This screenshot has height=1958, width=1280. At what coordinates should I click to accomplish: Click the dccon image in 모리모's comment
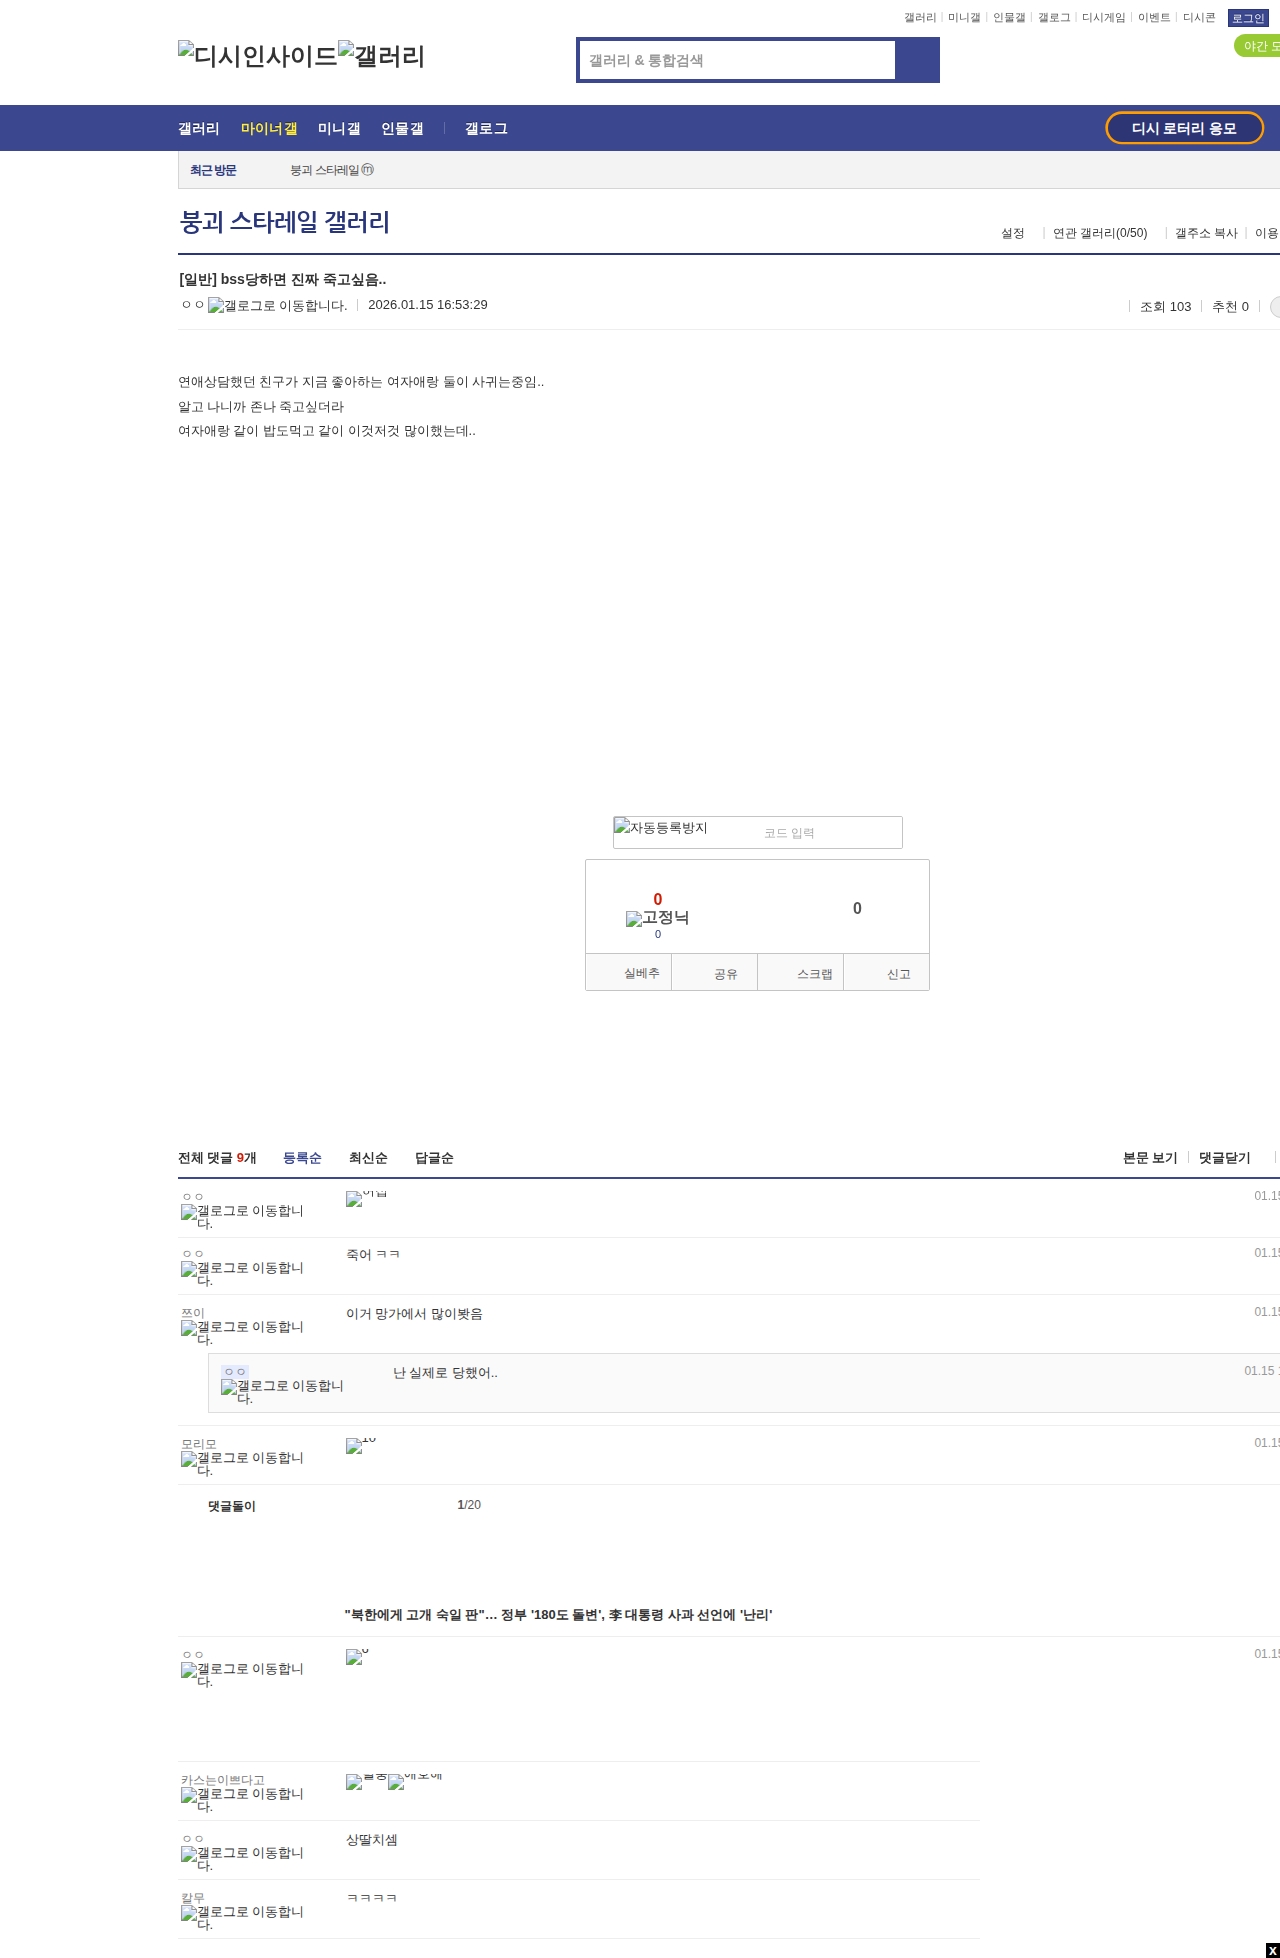point(361,1445)
